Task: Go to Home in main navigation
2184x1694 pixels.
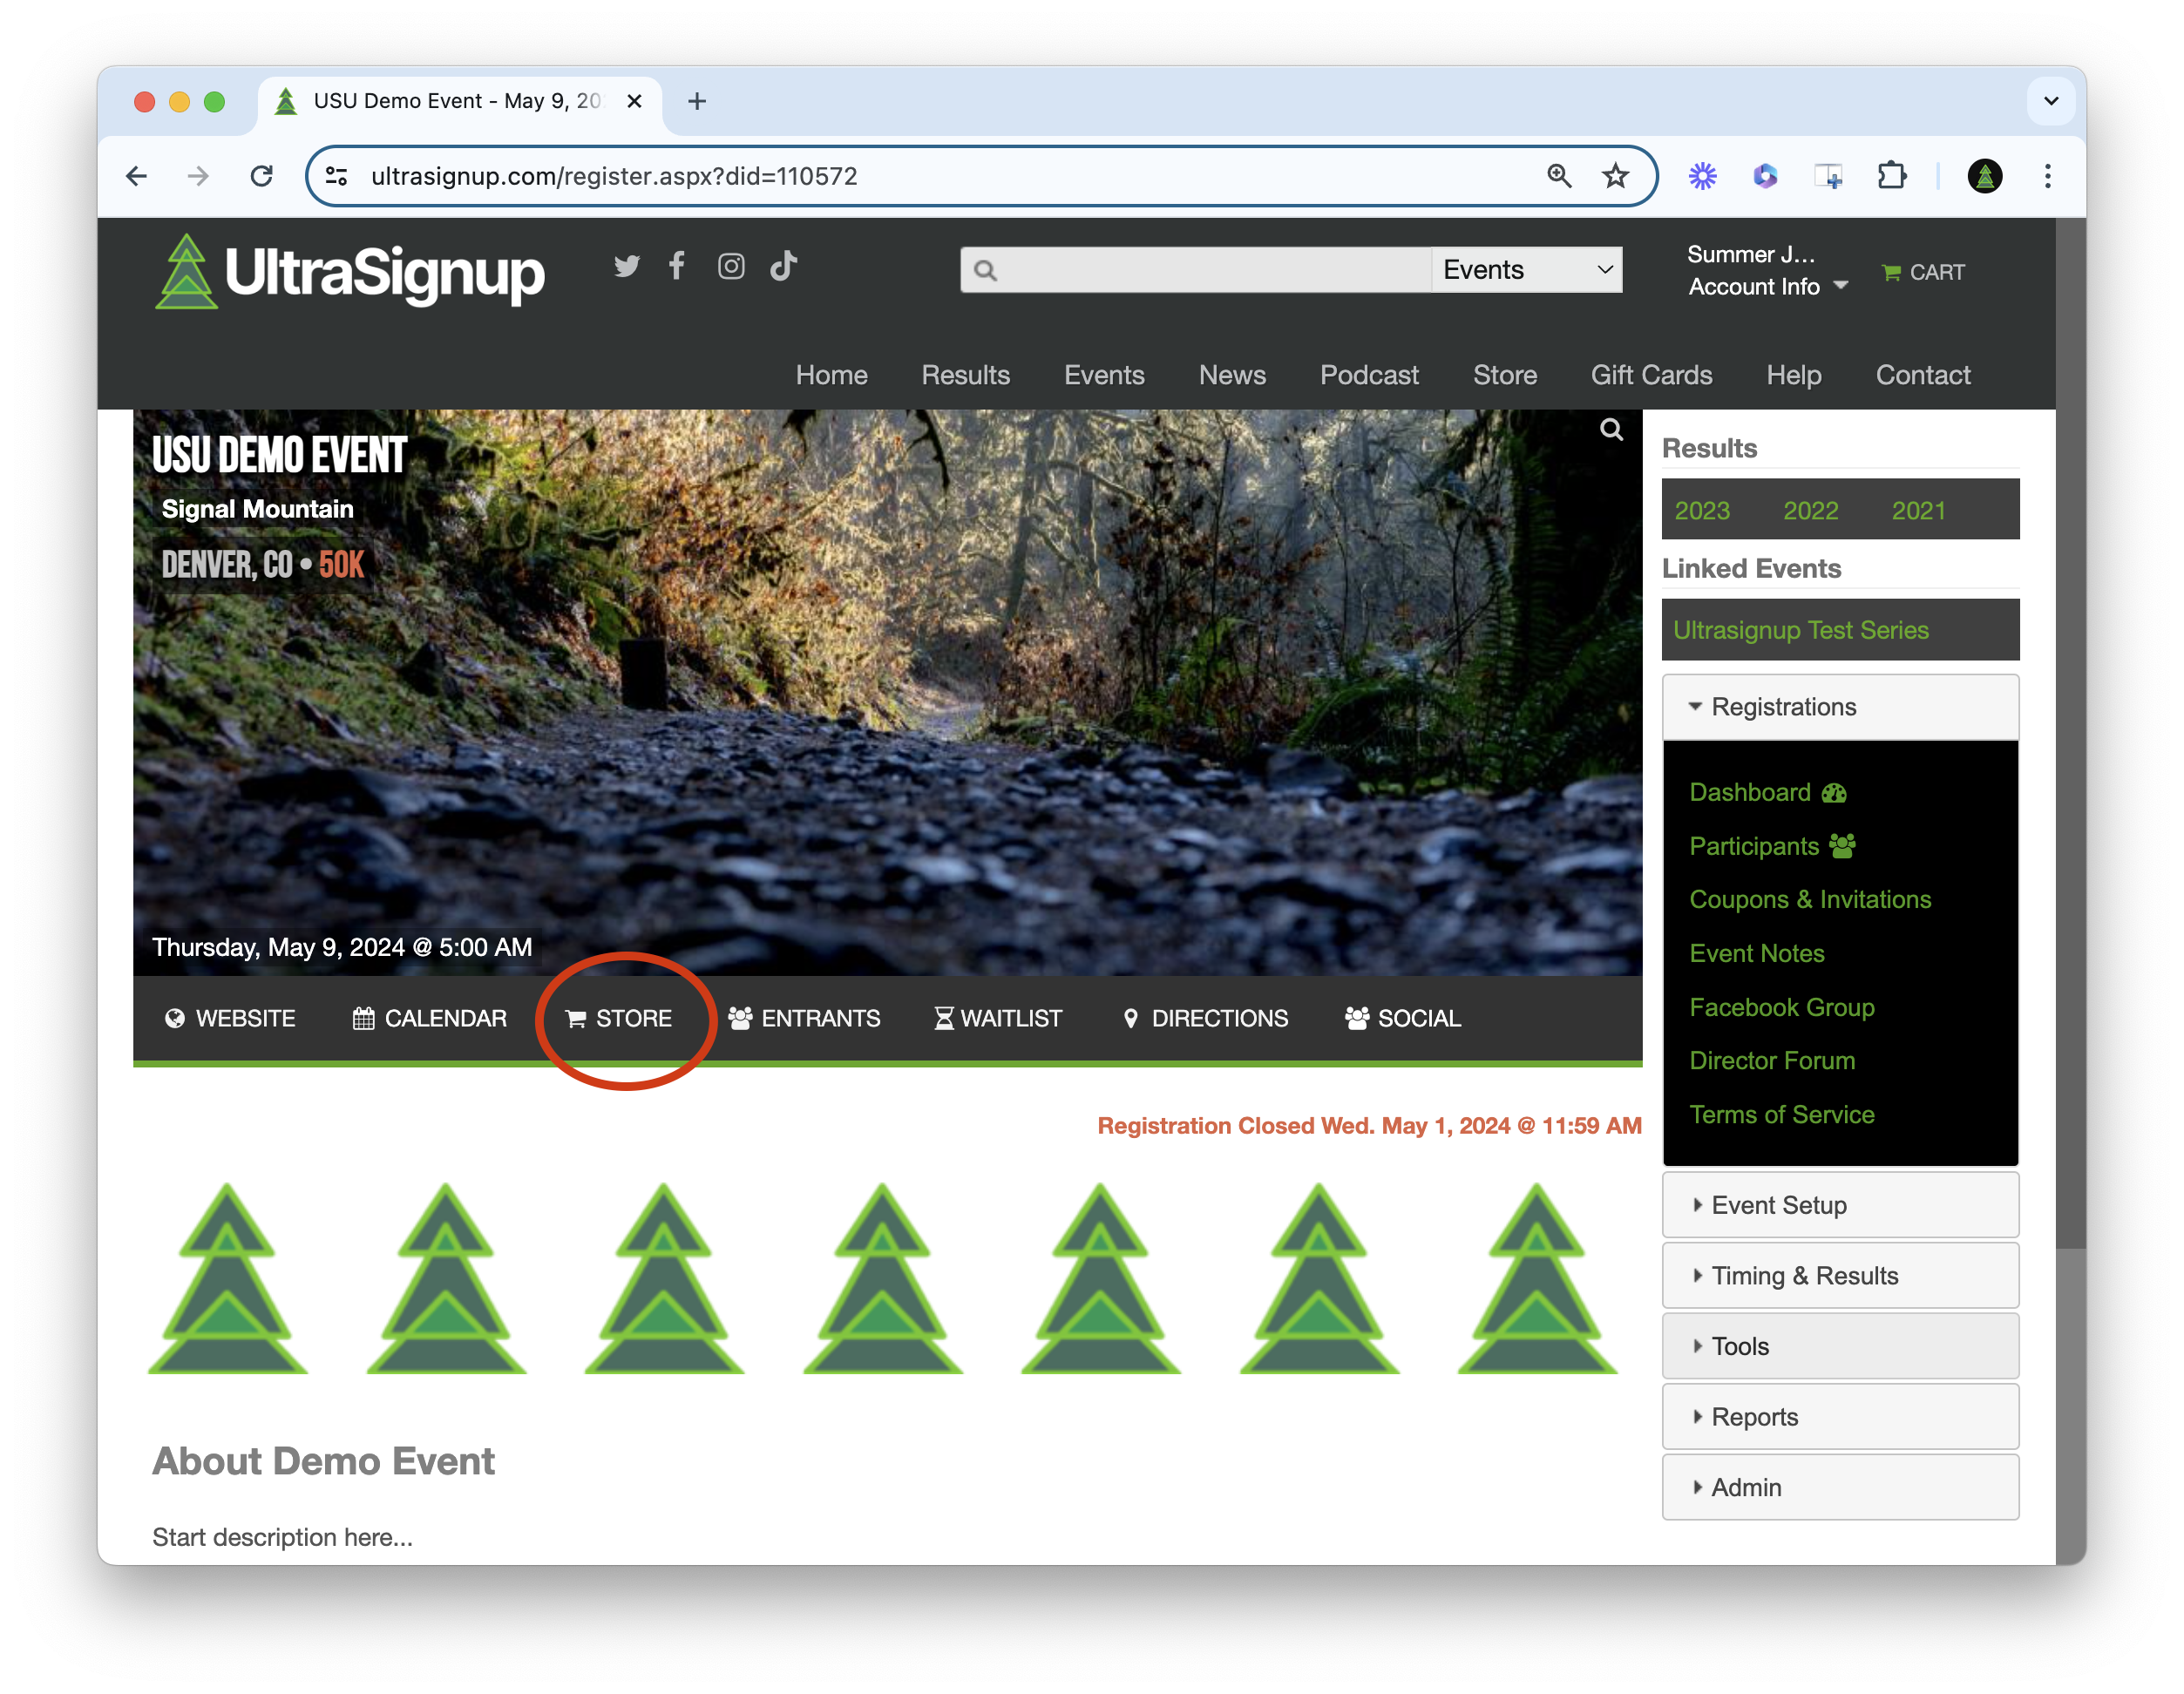Action: [x=831, y=375]
